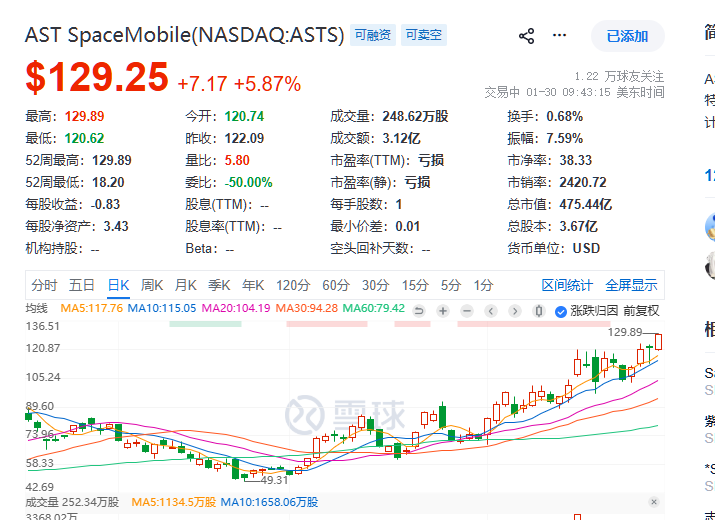Click the 已添加 watchlist button

point(627,36)
